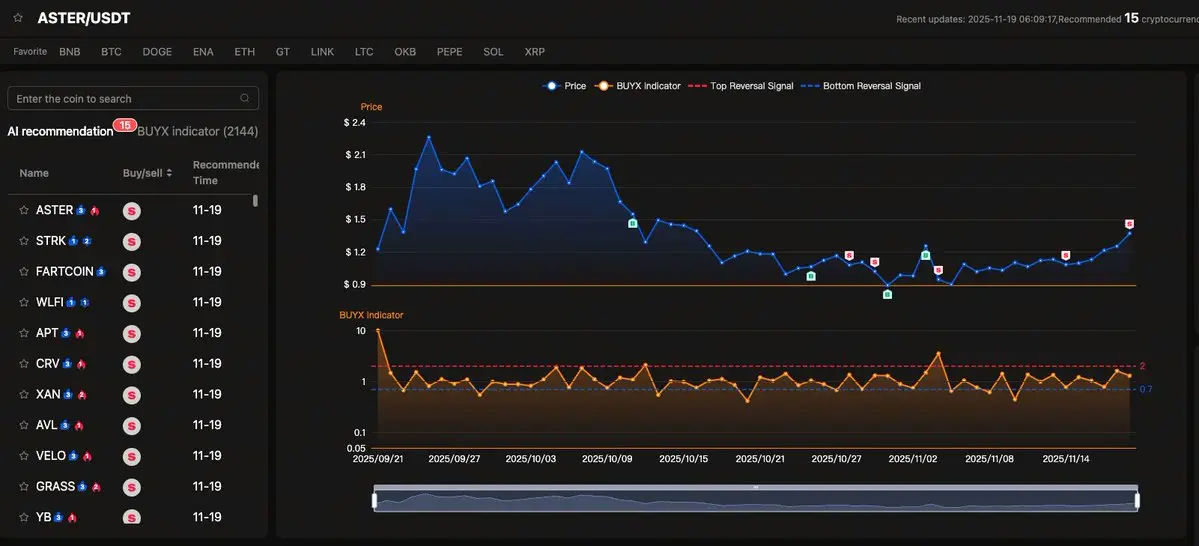Click the sell badge in CRV row
Screen dimensions: 1199x546
click(x=131, y=364)
